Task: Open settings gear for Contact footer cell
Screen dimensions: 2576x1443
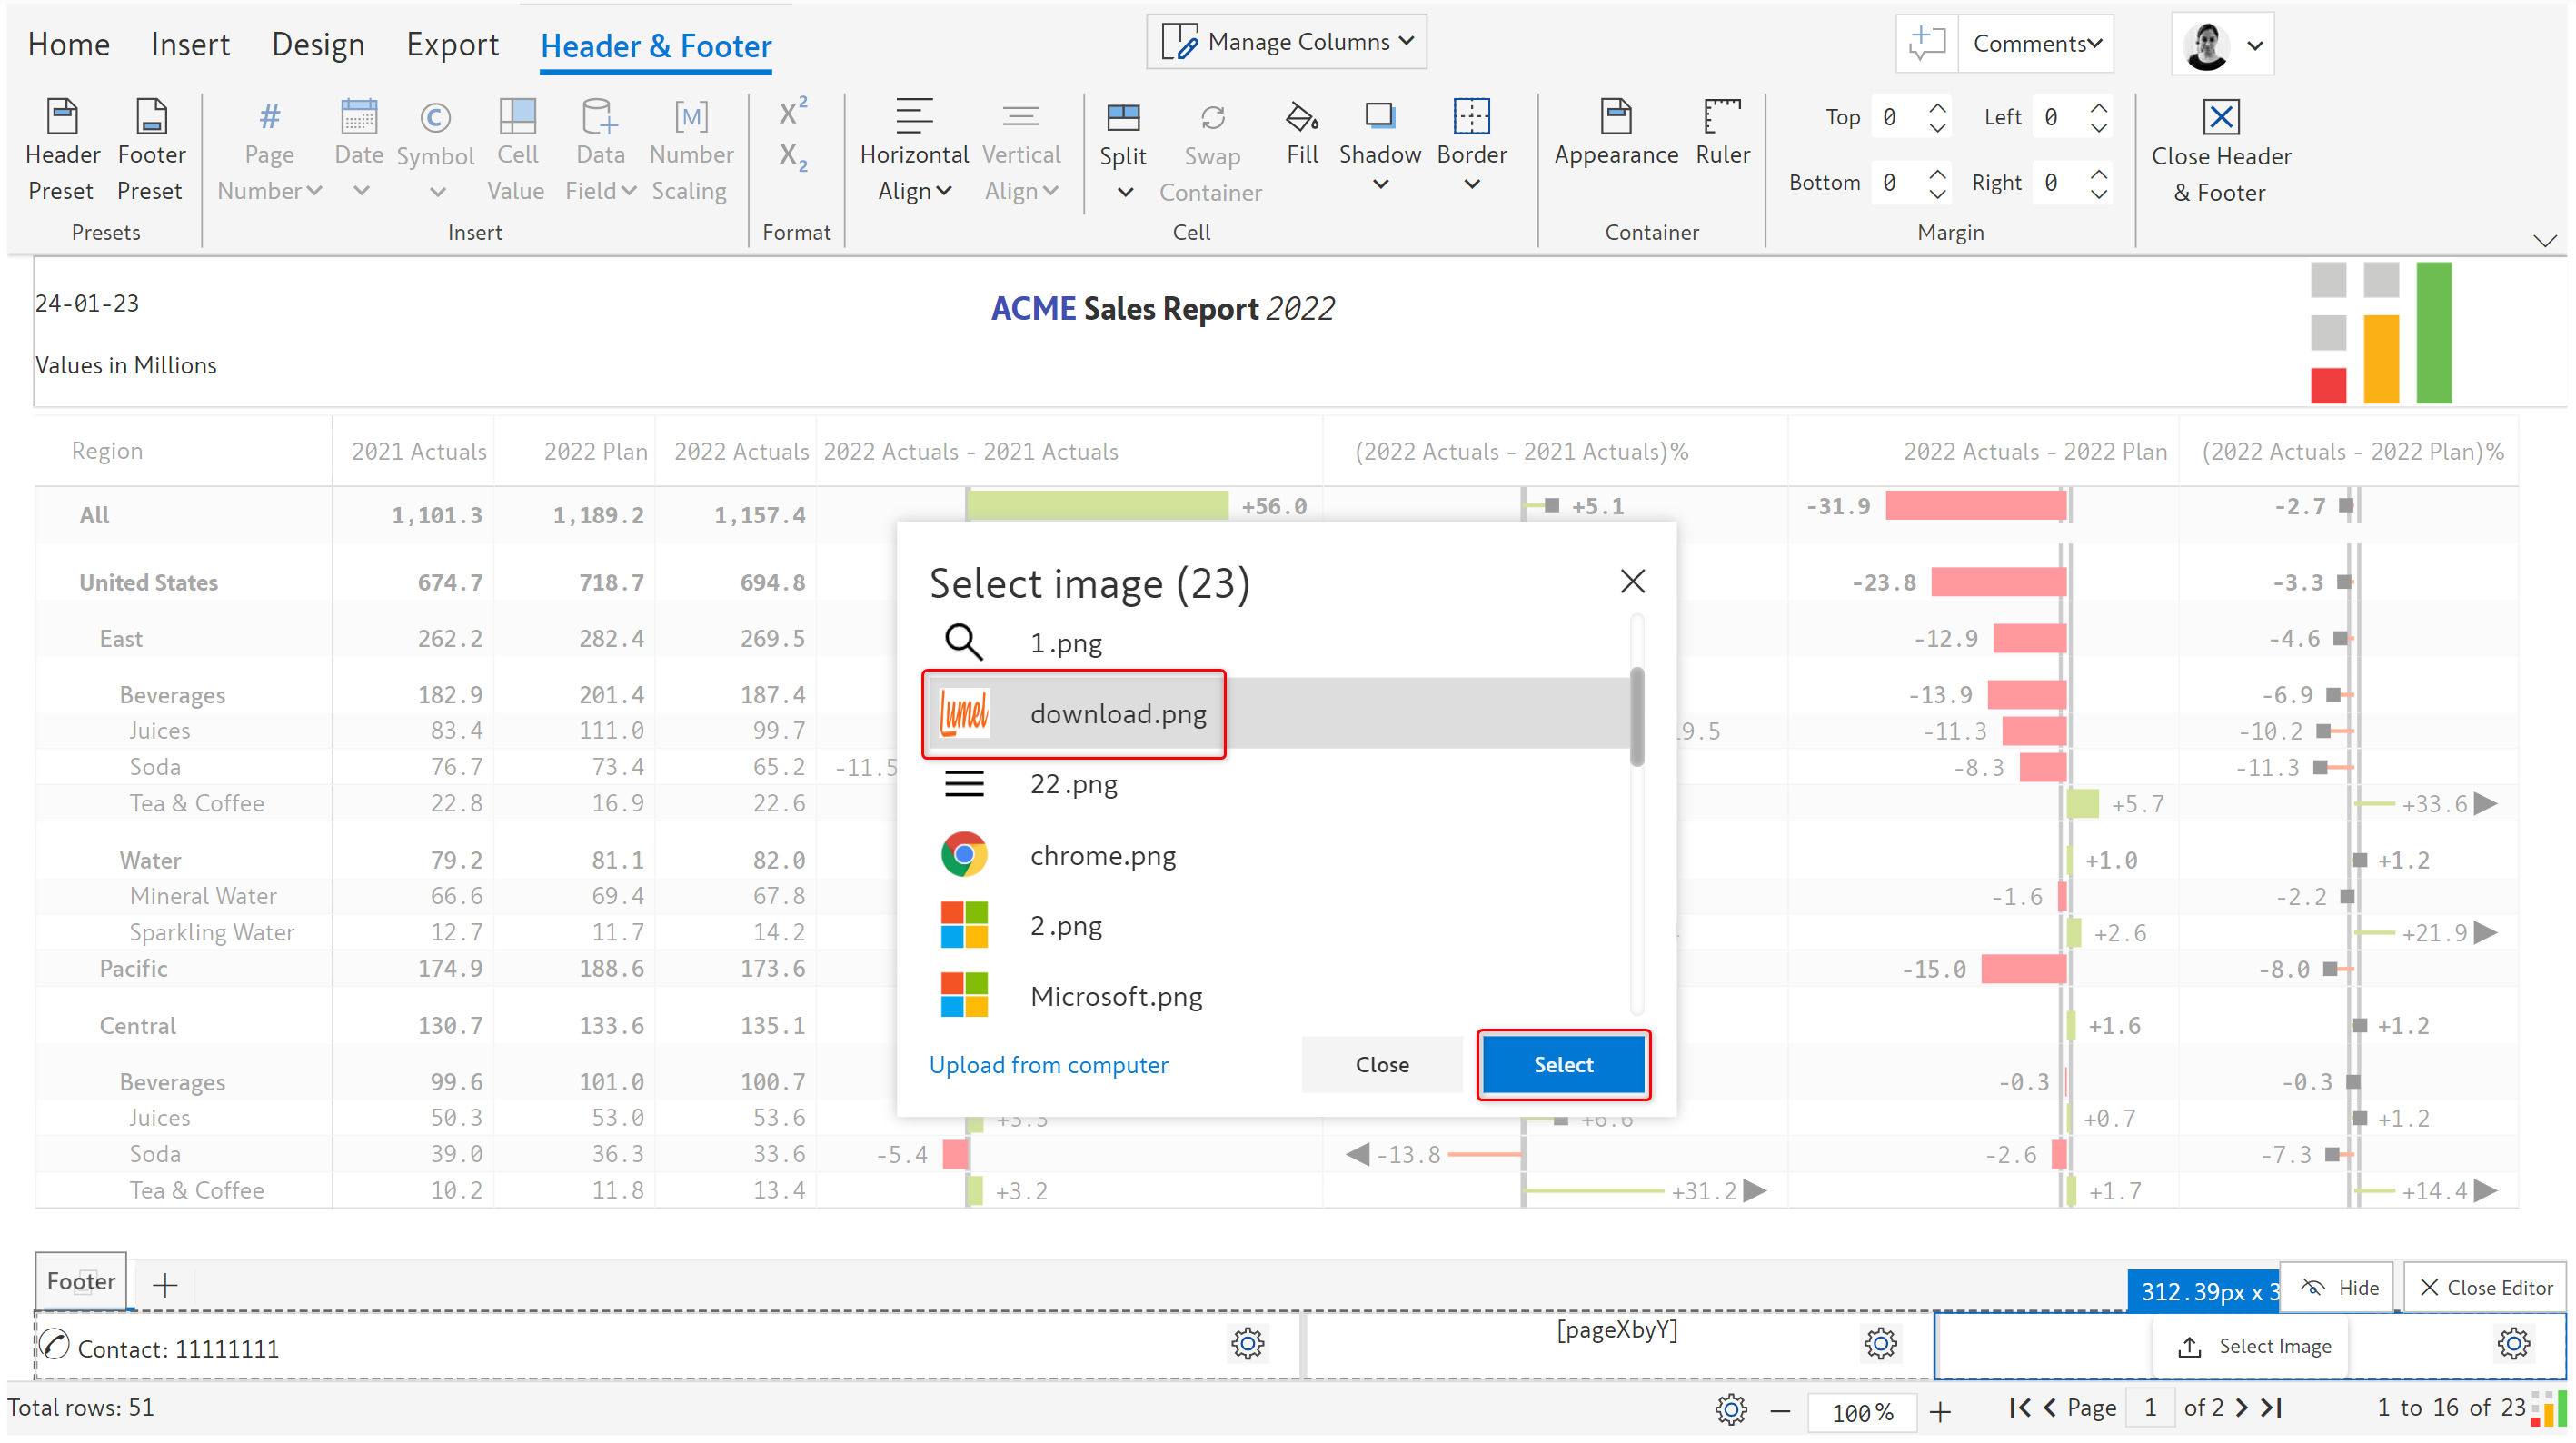Action: pyautogui.click(x=1247, y=1342)
